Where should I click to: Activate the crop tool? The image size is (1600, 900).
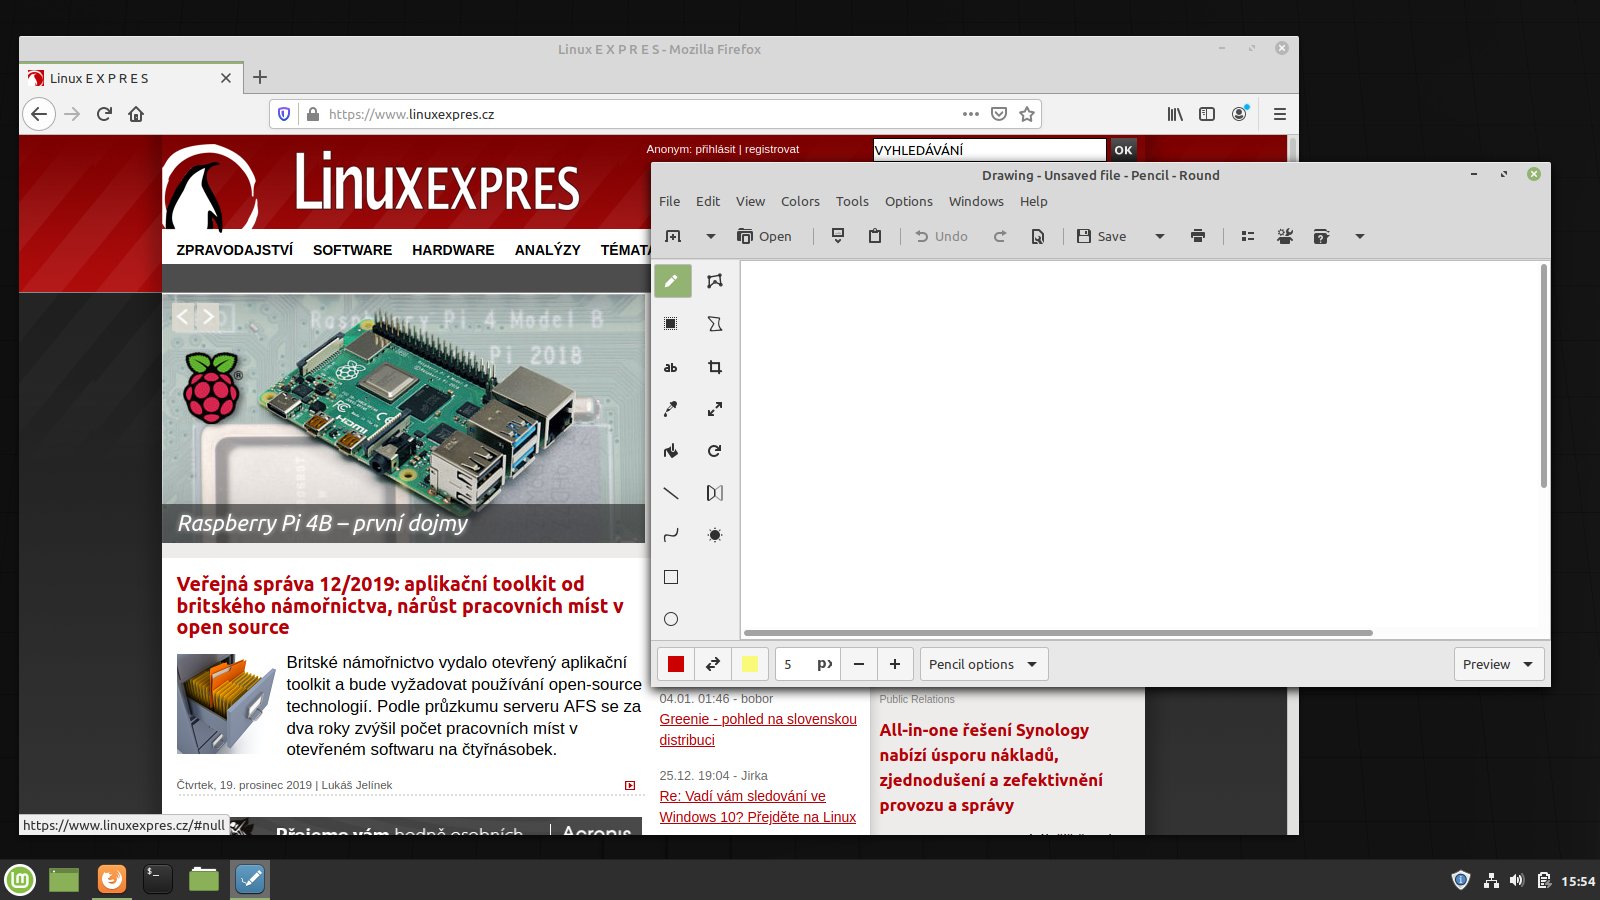click(714, 367)
